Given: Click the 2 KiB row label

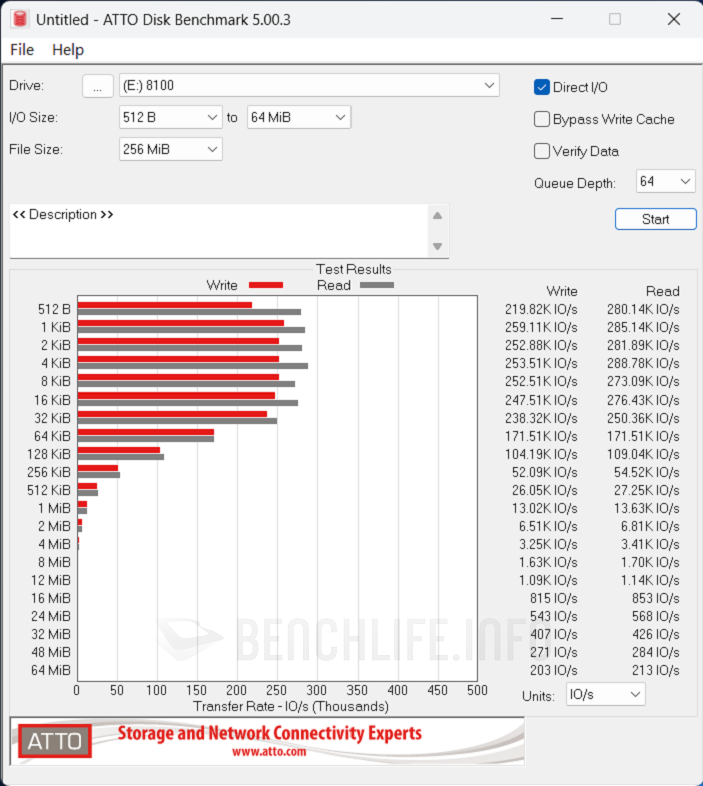Looking at the screenshot, I should coord(56,345).
